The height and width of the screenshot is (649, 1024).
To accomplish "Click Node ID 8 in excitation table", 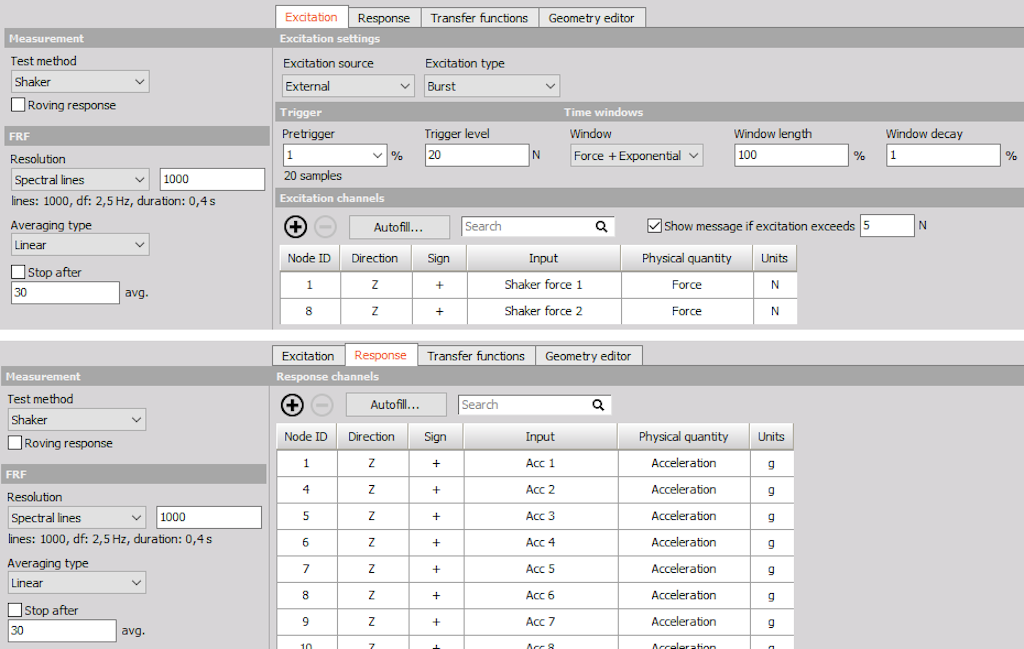I will 310,311.
